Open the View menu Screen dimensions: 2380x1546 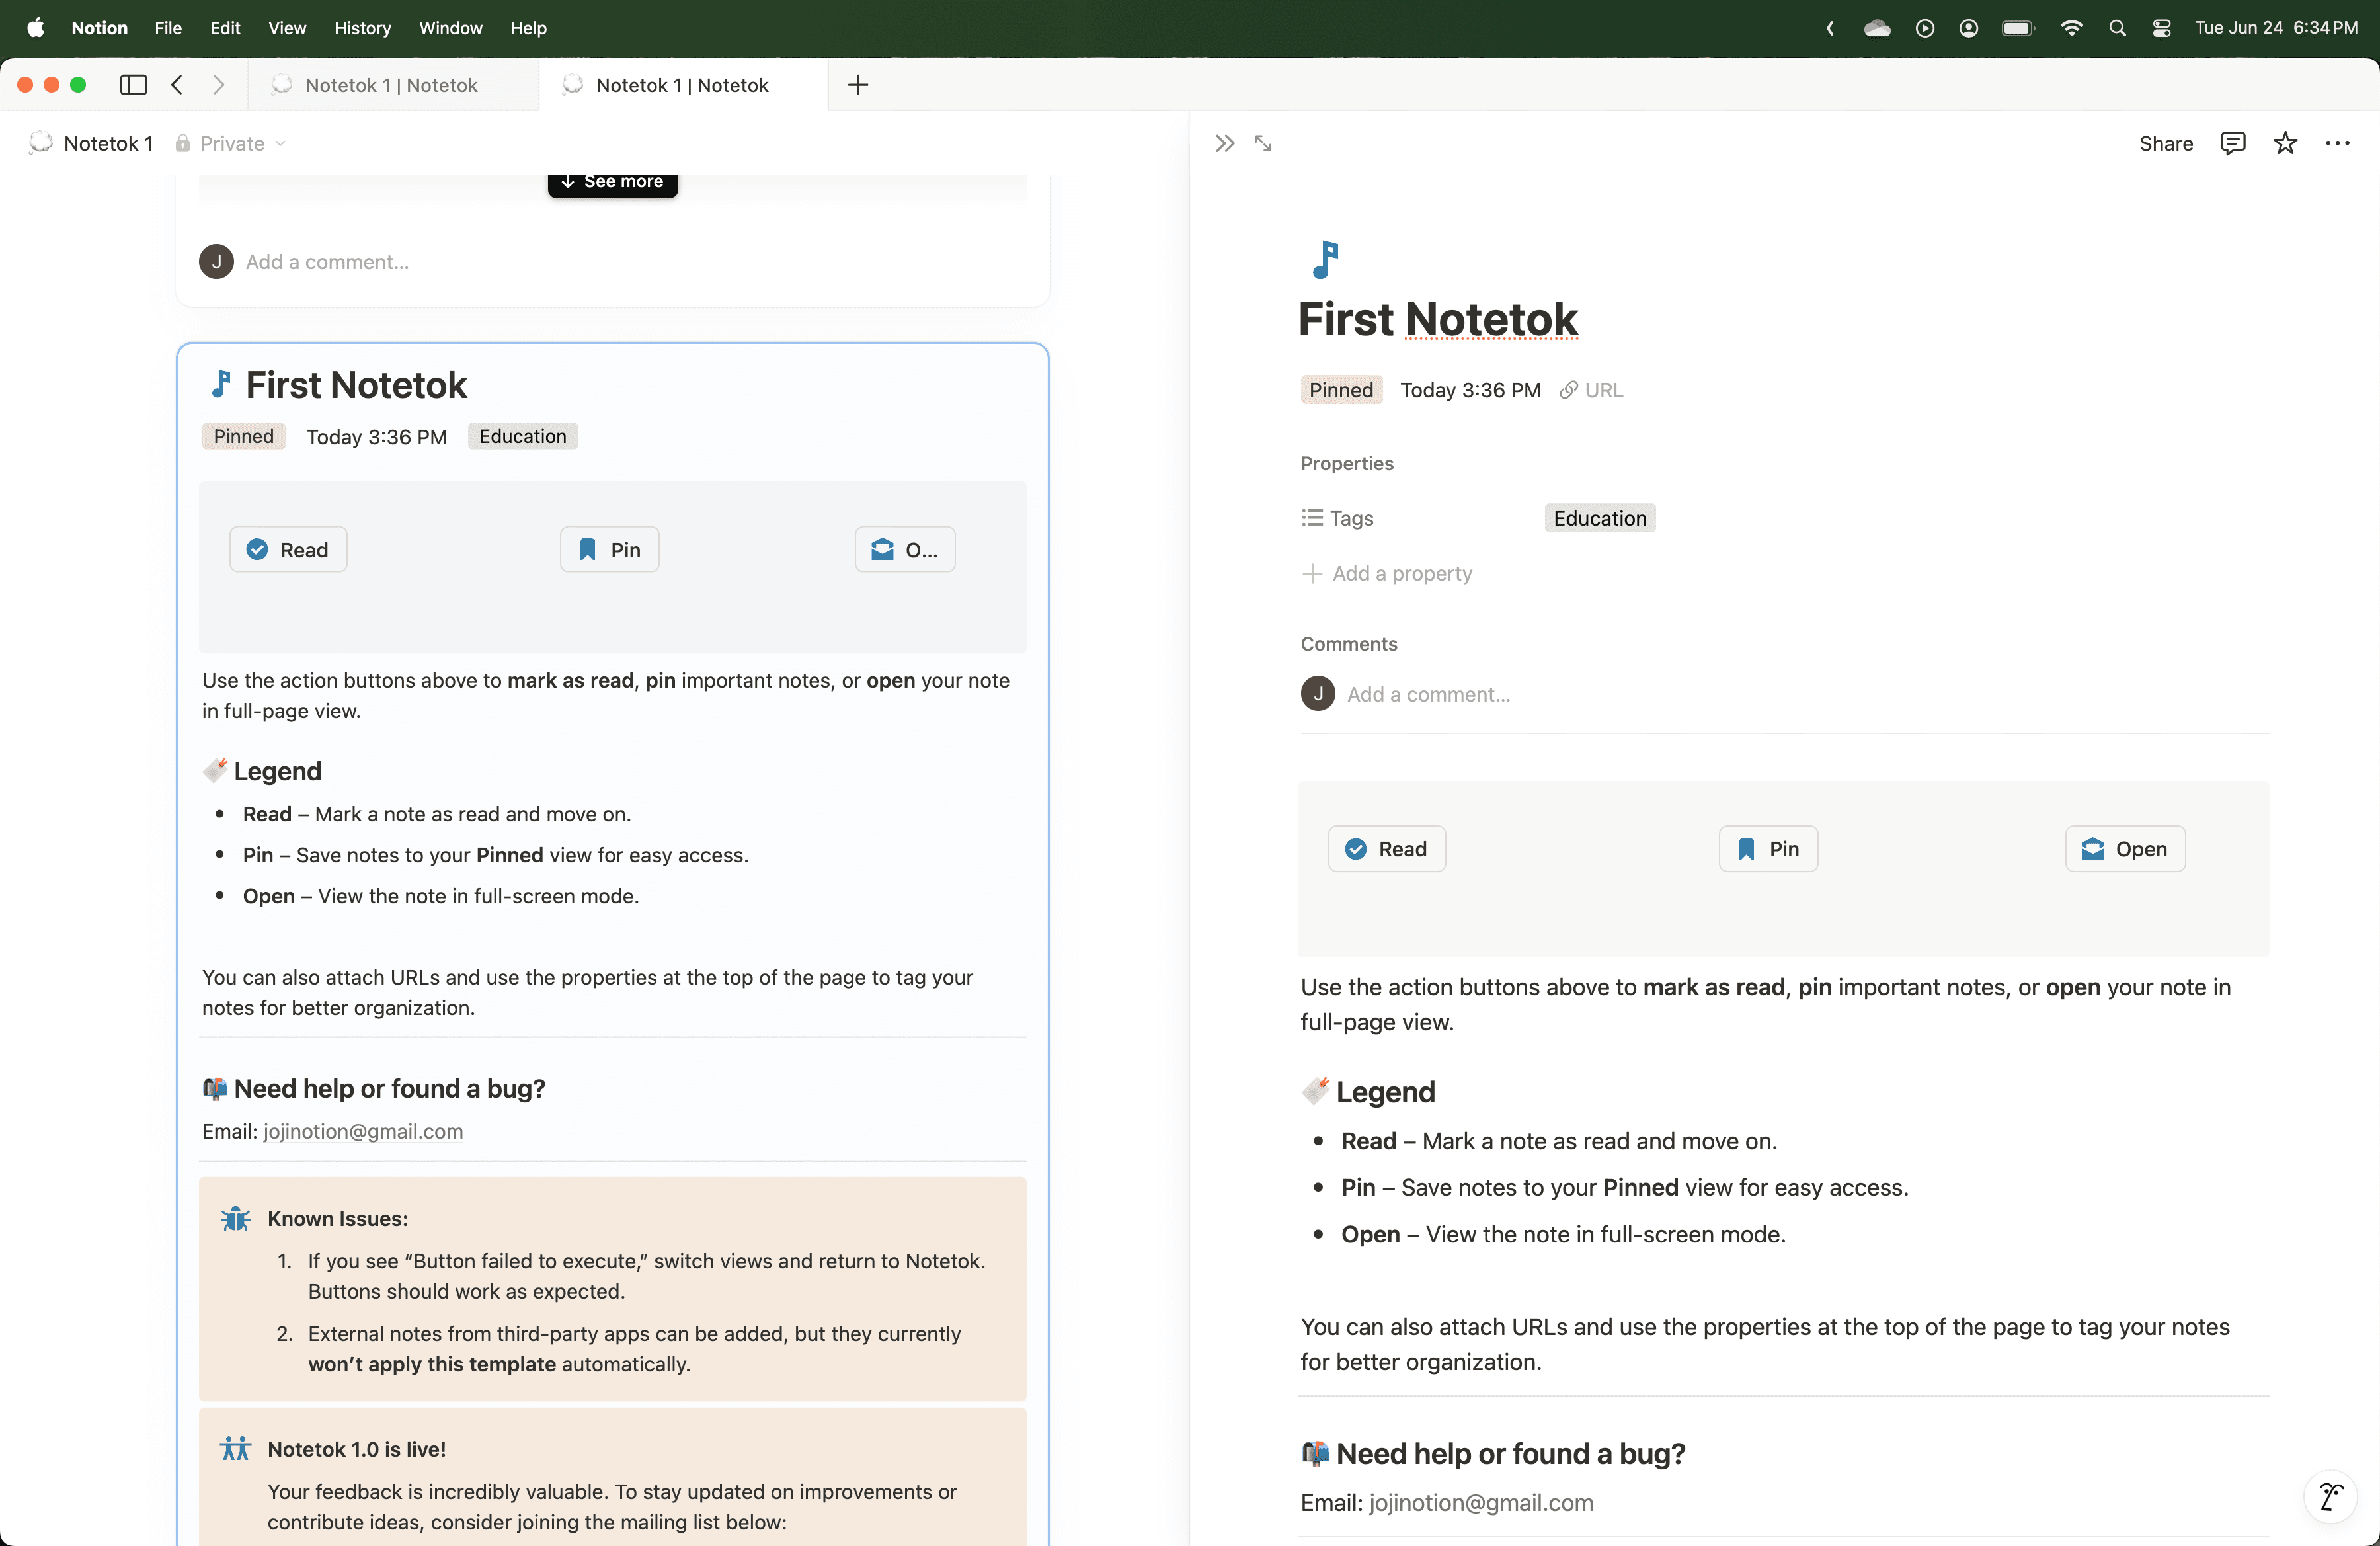pos(287,28)
